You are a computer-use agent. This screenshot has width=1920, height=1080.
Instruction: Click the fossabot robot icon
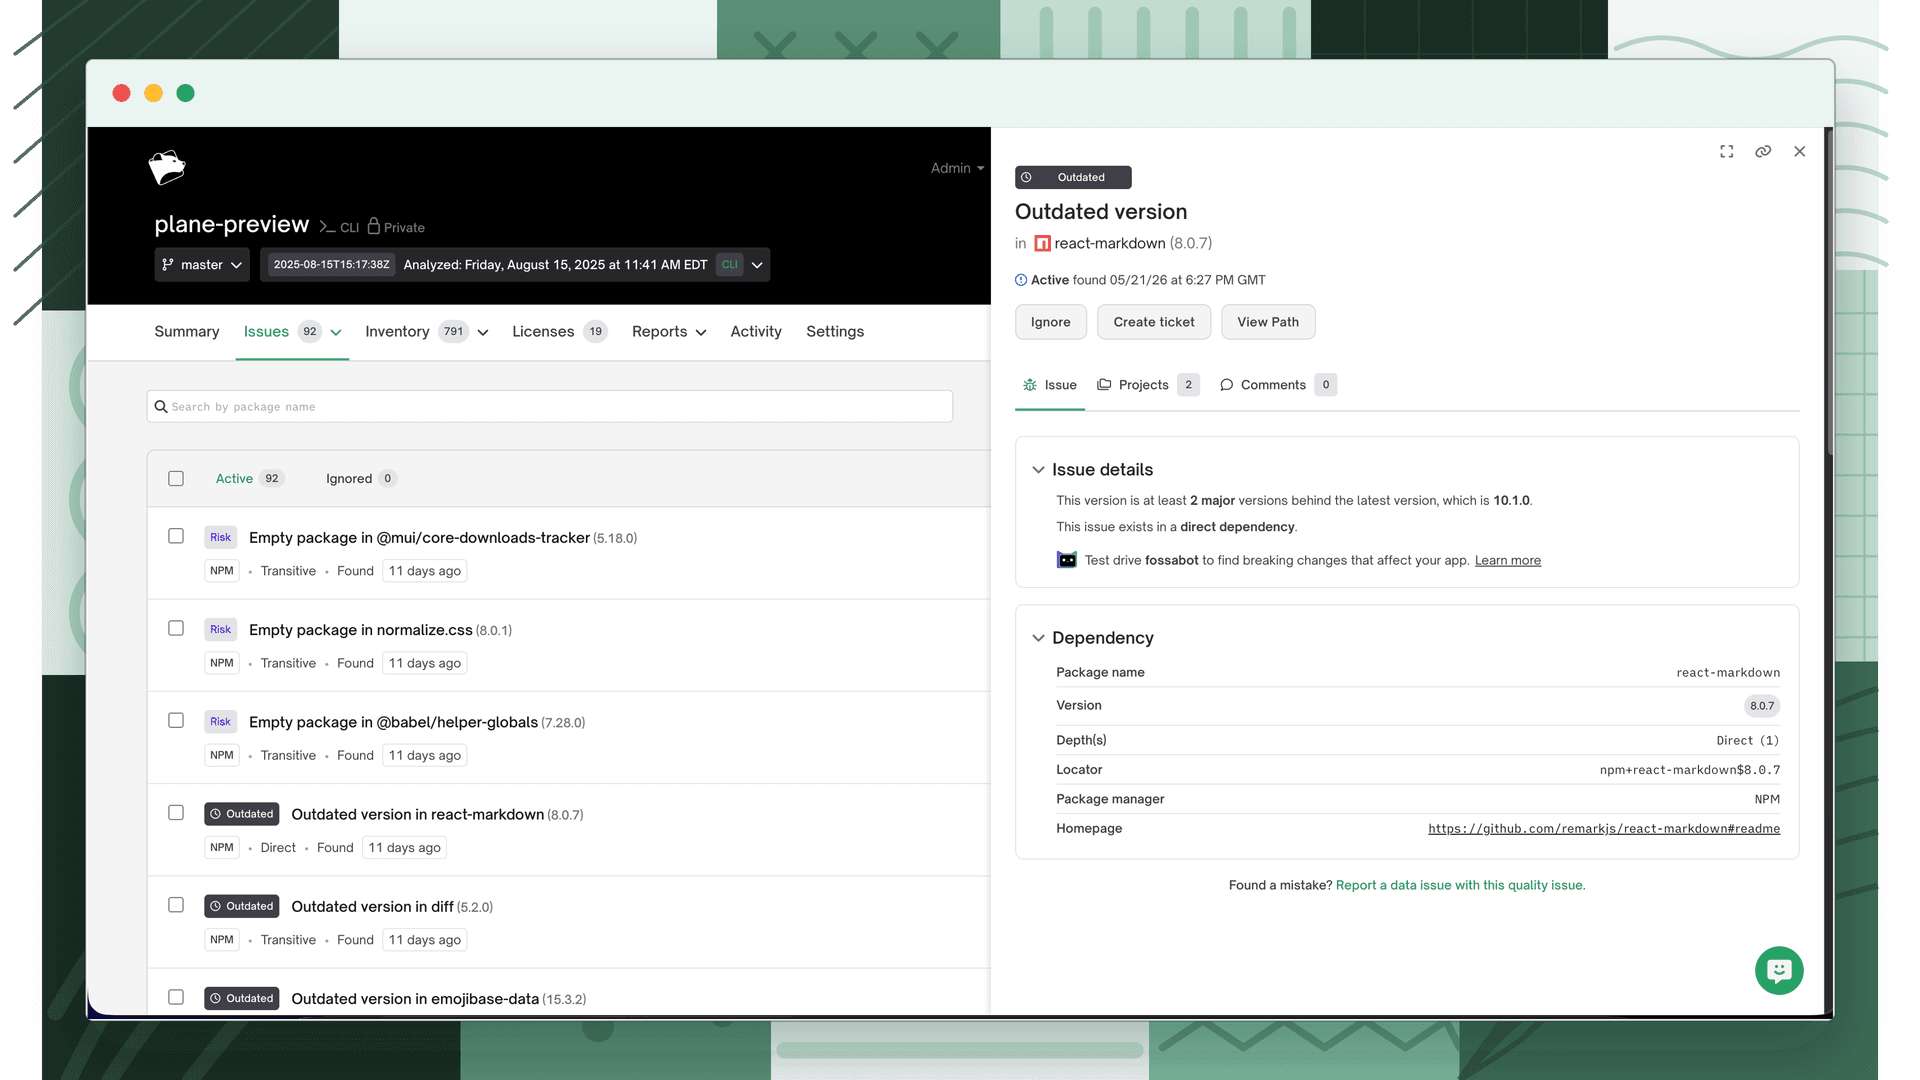(1067, 560)
